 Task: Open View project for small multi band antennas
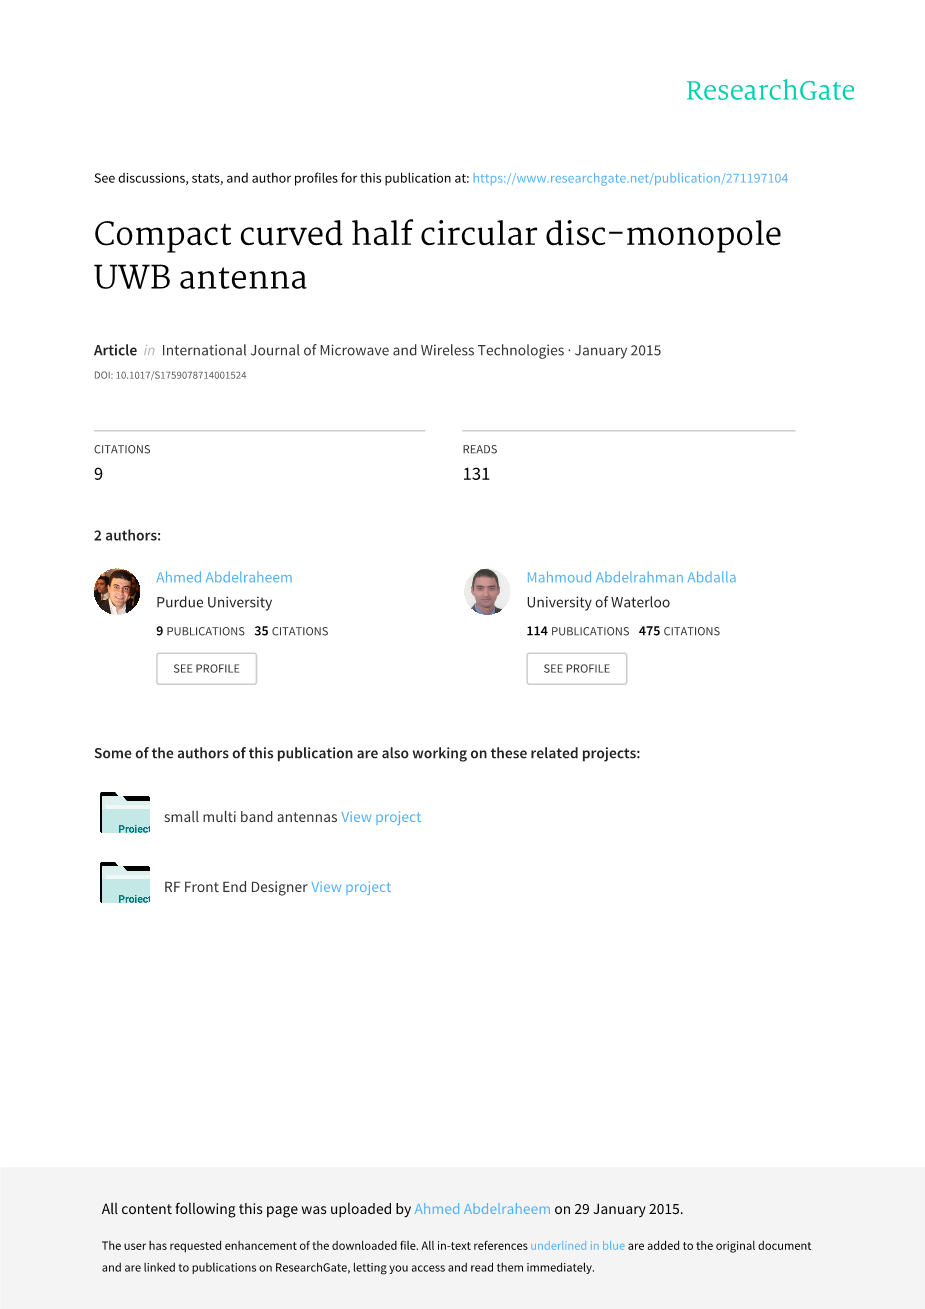381,817
